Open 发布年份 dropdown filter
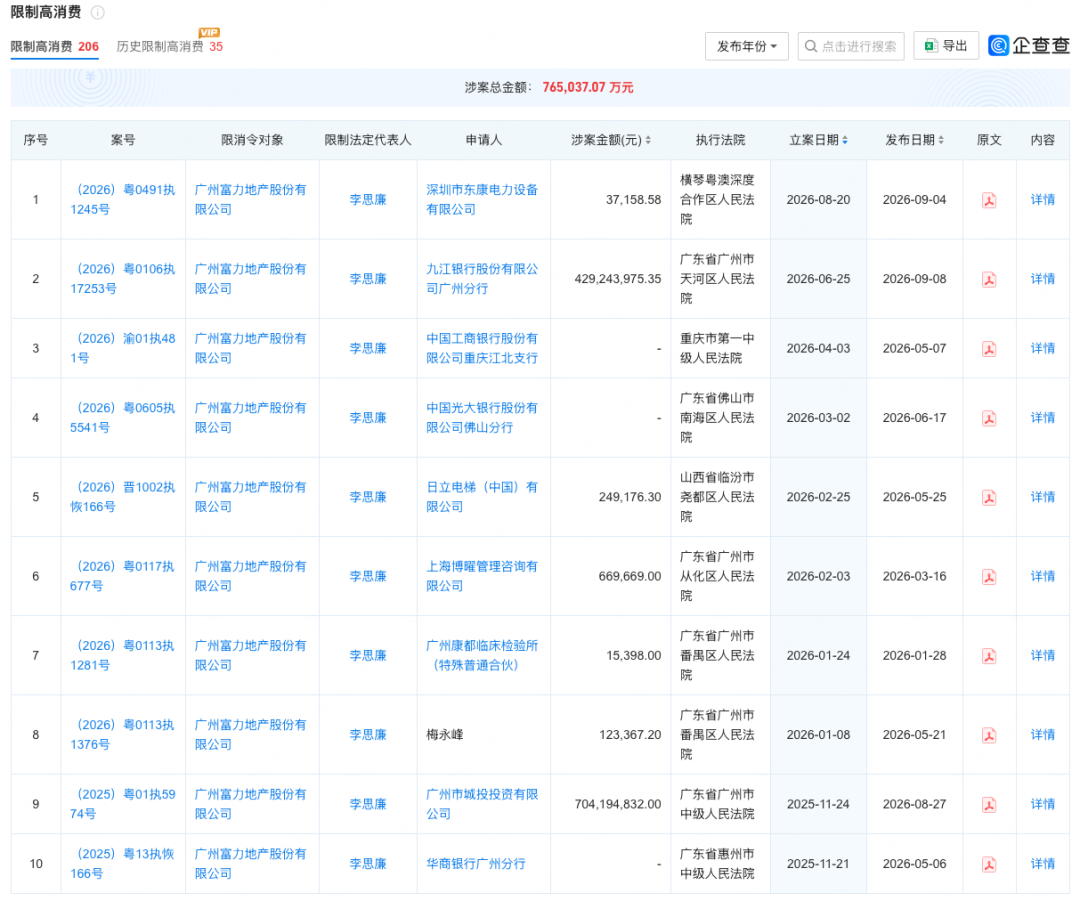1080x901 pixels. (747, 46)
